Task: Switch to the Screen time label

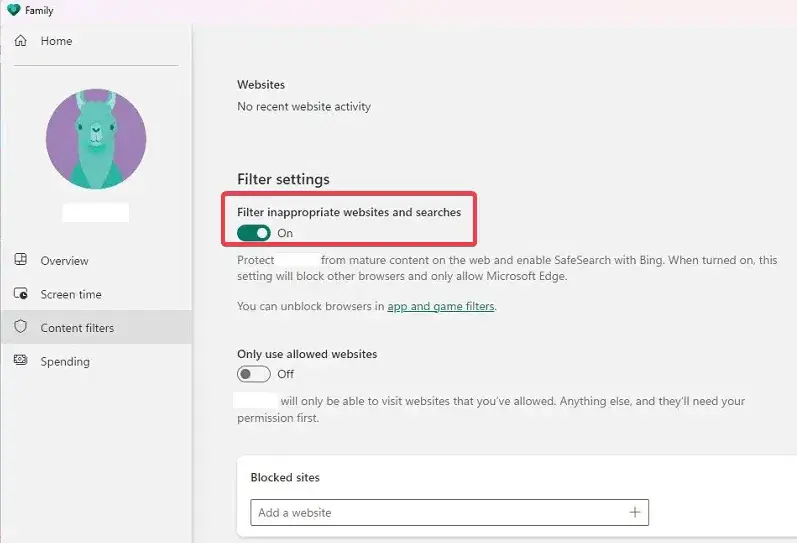Action: pos(71,294)
